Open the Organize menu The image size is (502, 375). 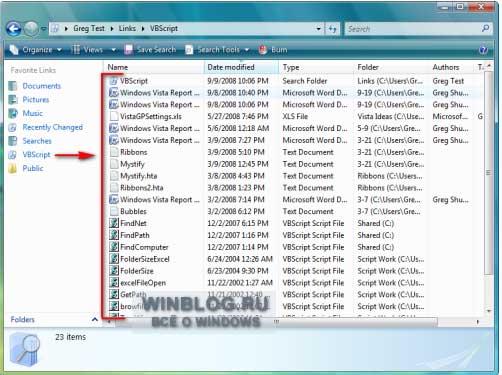pyautogui.click(x=36, y=50)
